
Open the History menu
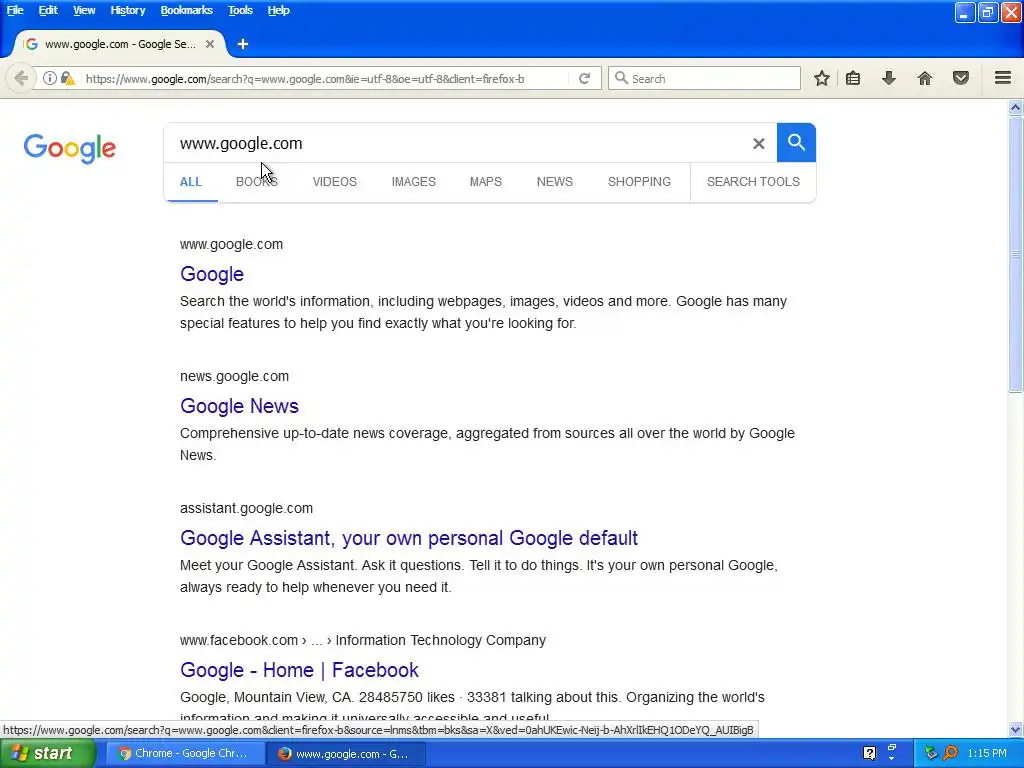click(x=127, y=10)
